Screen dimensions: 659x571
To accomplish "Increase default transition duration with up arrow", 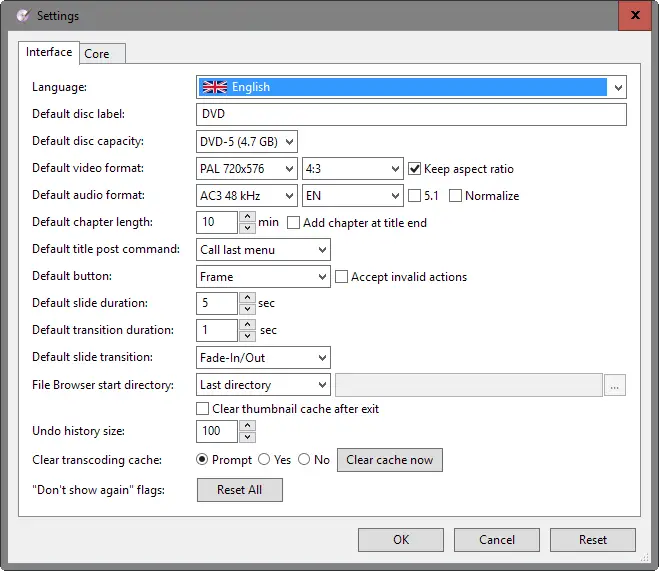I will (248, 325).
